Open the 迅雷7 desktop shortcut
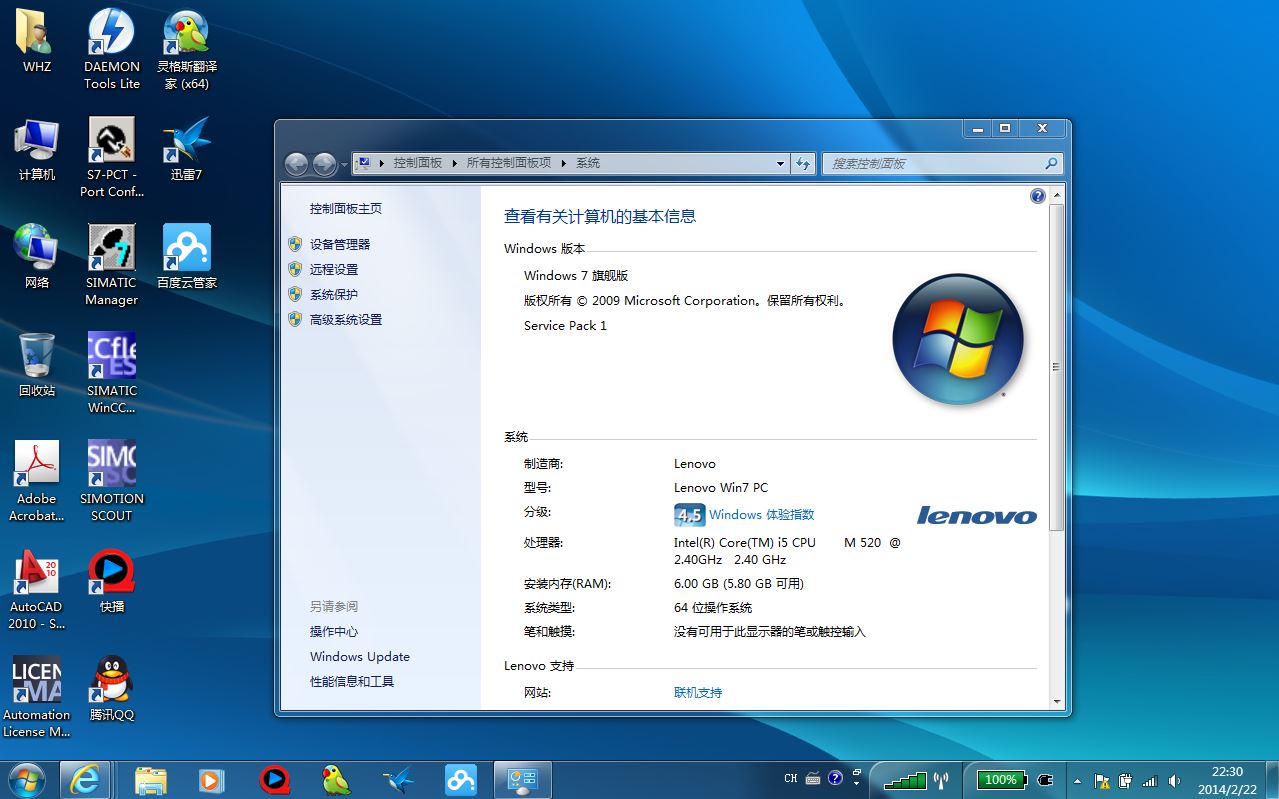Viewport: 1279px width, 799px height. pyautogui.click(x=187, y=149)
